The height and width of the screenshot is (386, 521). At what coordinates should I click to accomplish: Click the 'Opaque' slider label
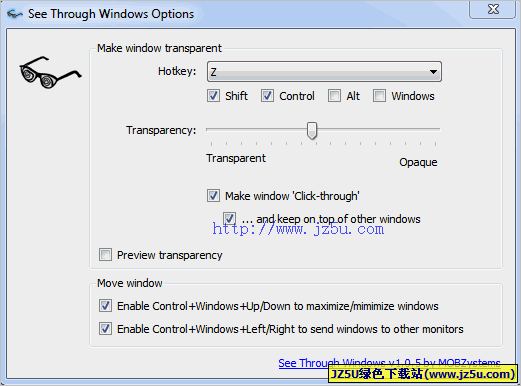point(418,162)
